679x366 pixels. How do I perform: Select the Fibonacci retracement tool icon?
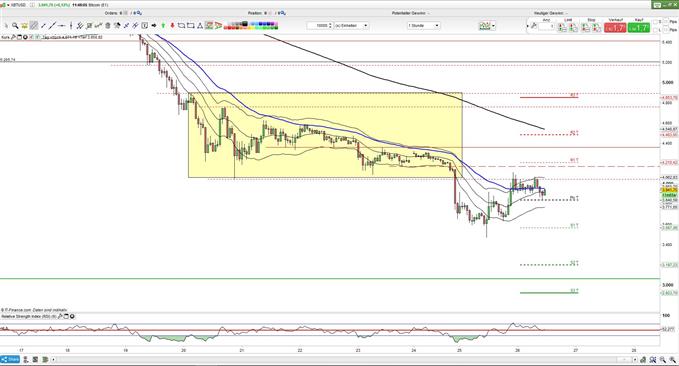tap(209, 26)
